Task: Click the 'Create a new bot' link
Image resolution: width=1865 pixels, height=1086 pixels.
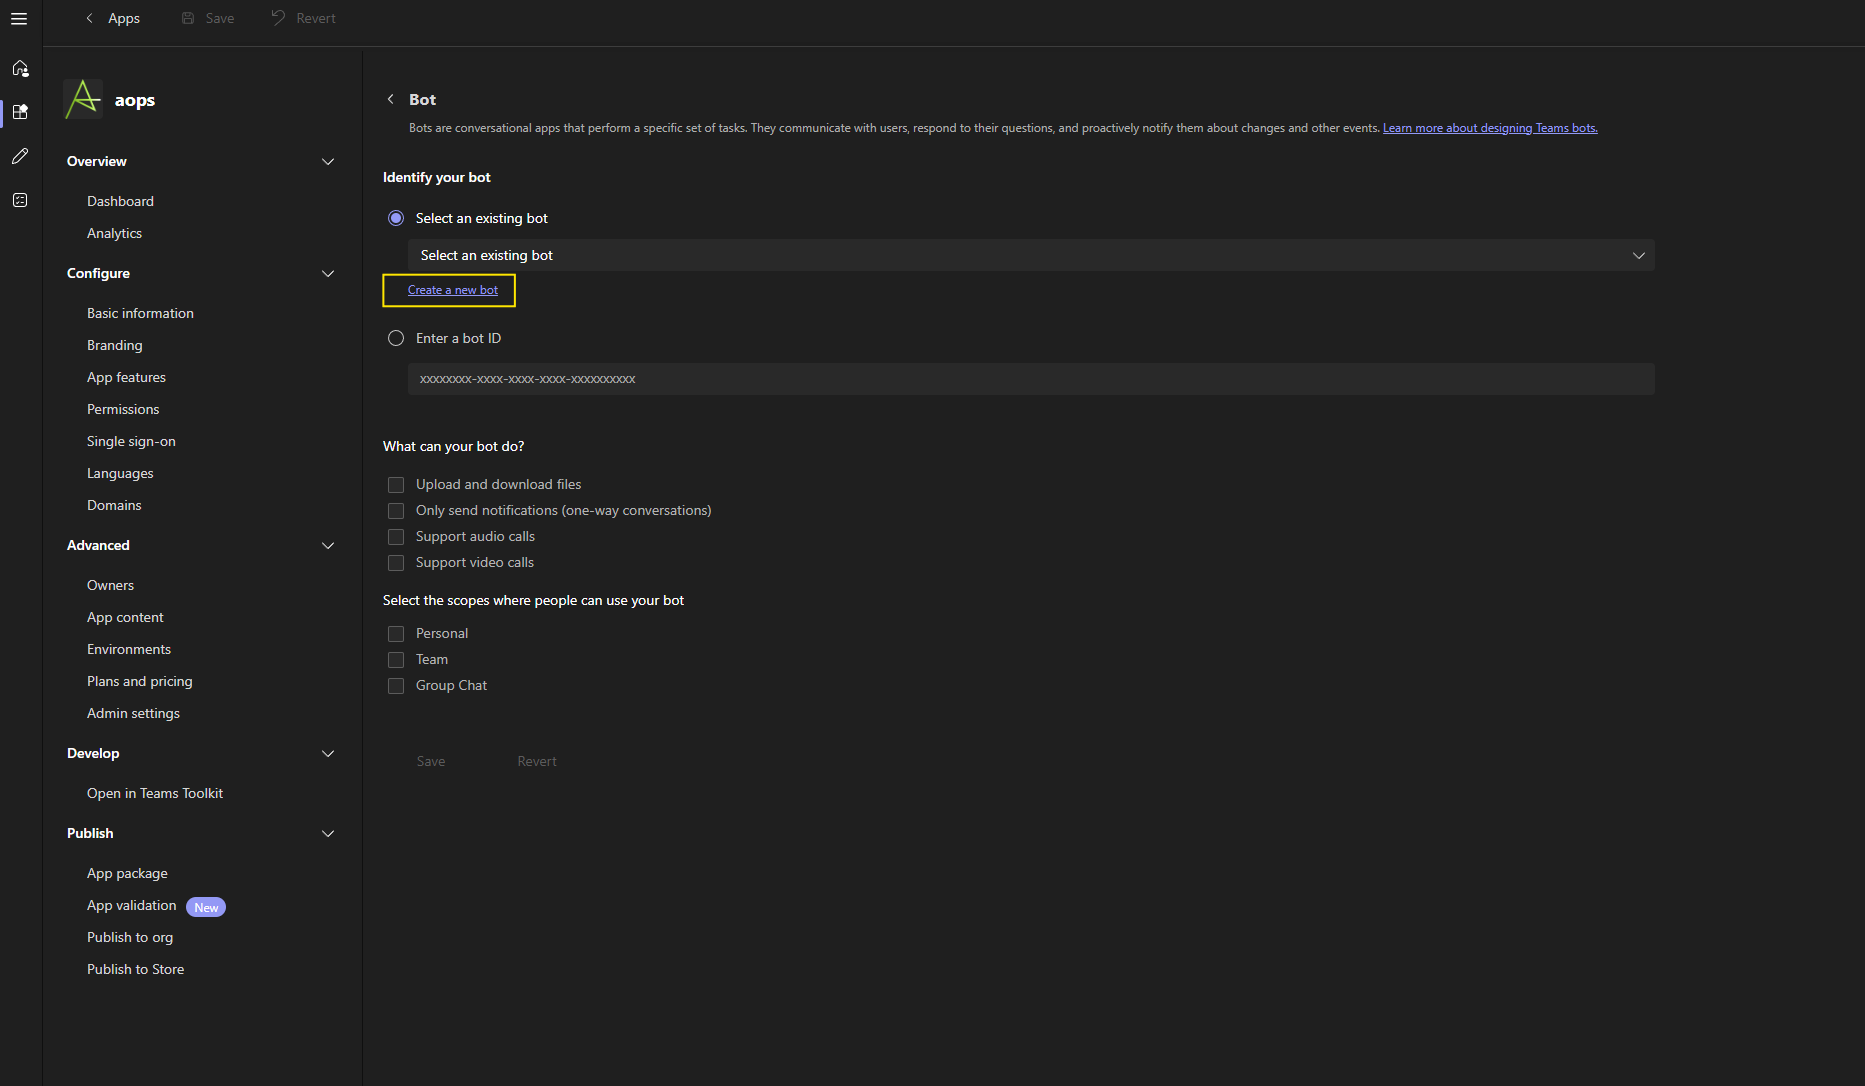Action: pos(453,290)
